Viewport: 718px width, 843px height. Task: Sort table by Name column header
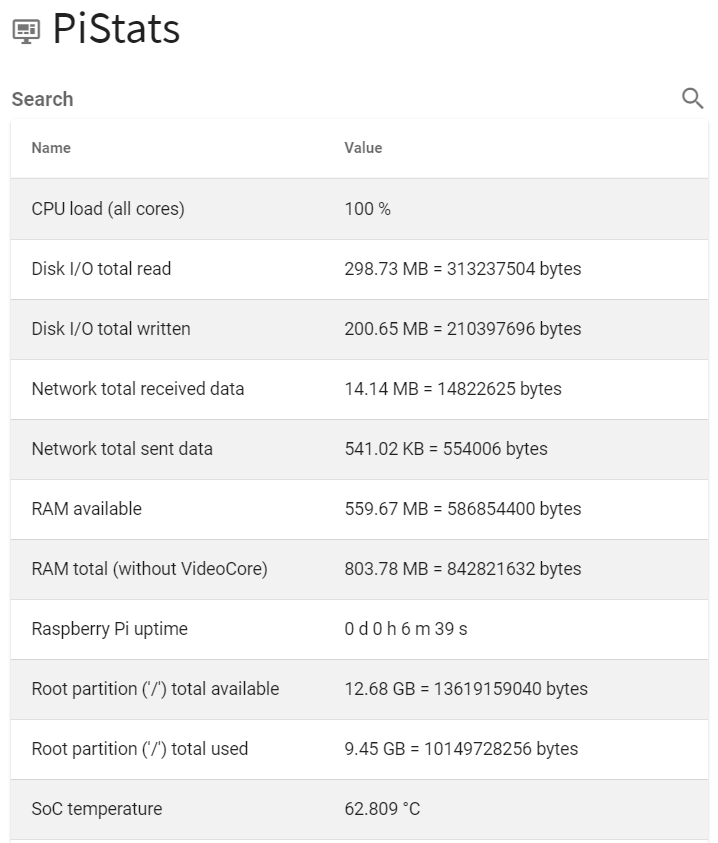51,148
